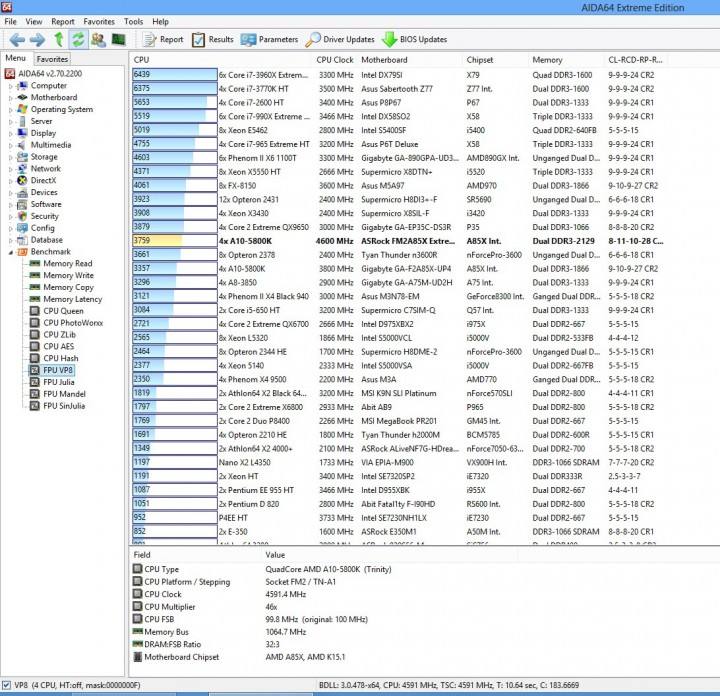Open the Help menu
720x696 pixels.
160,22
